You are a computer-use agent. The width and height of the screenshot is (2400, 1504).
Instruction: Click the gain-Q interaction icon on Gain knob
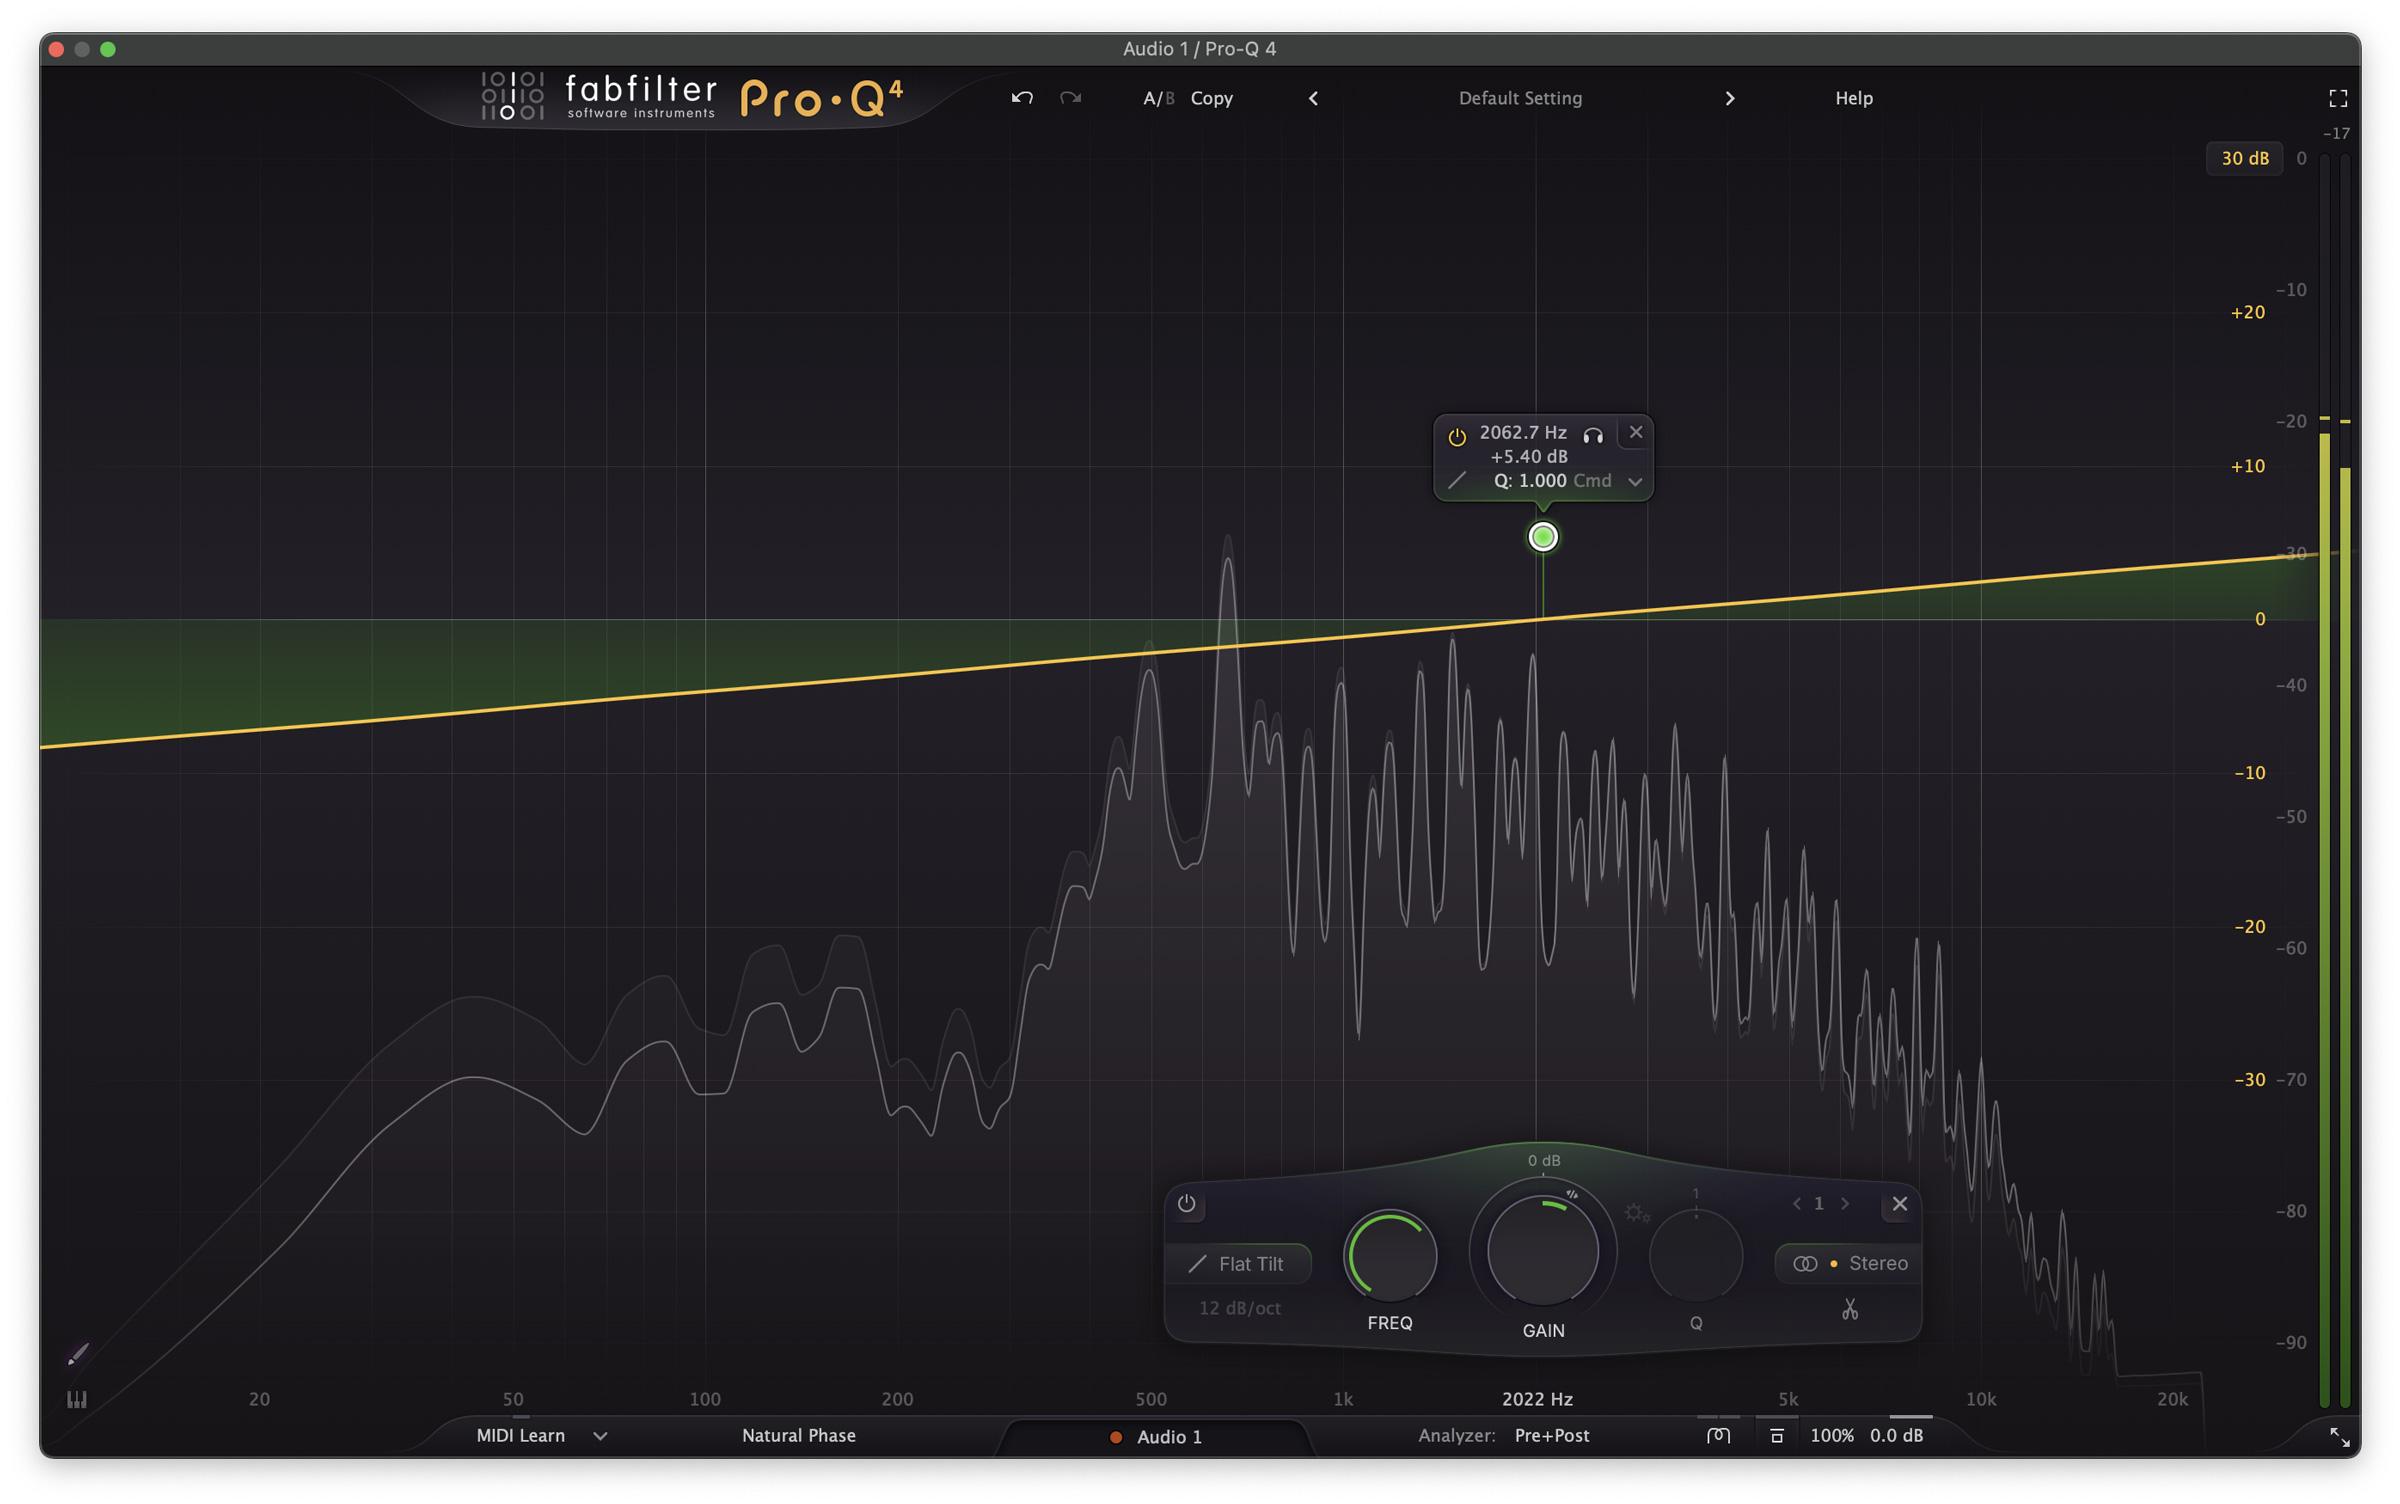(1572, 1194)
